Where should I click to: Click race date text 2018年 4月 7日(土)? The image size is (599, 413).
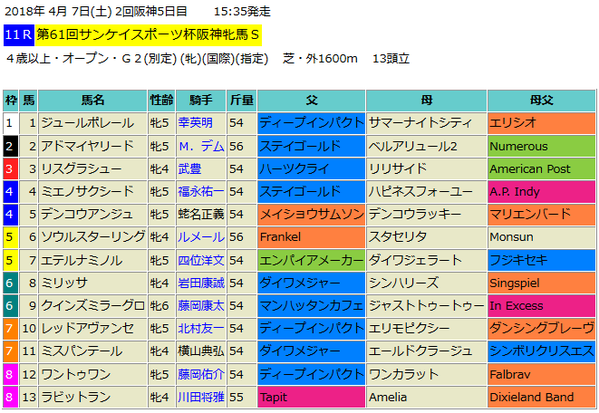(58, 11)
